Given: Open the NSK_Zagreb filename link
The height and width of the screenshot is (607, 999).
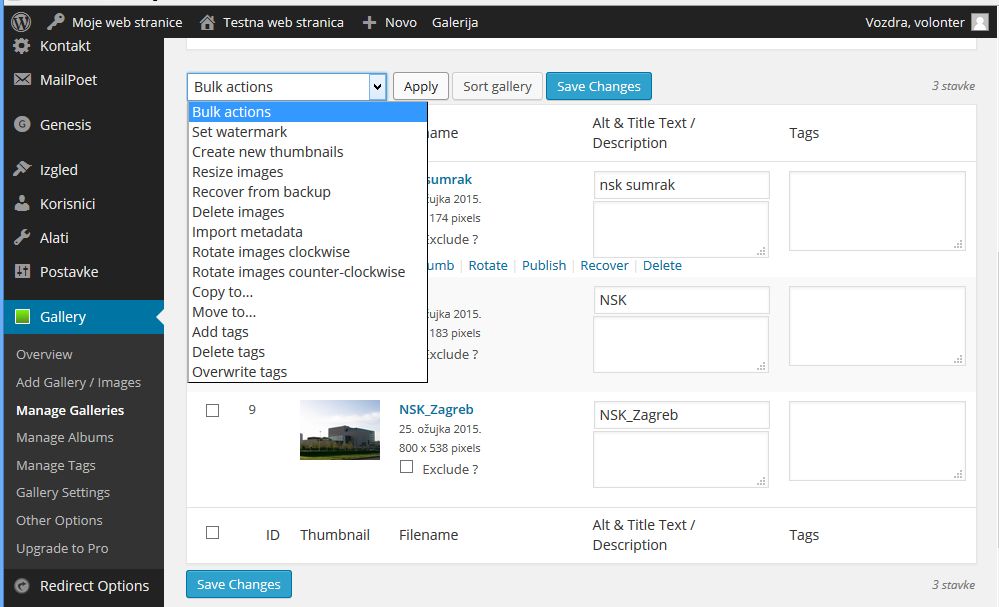Looking at the screenshot, I should [x=436, y=410].
